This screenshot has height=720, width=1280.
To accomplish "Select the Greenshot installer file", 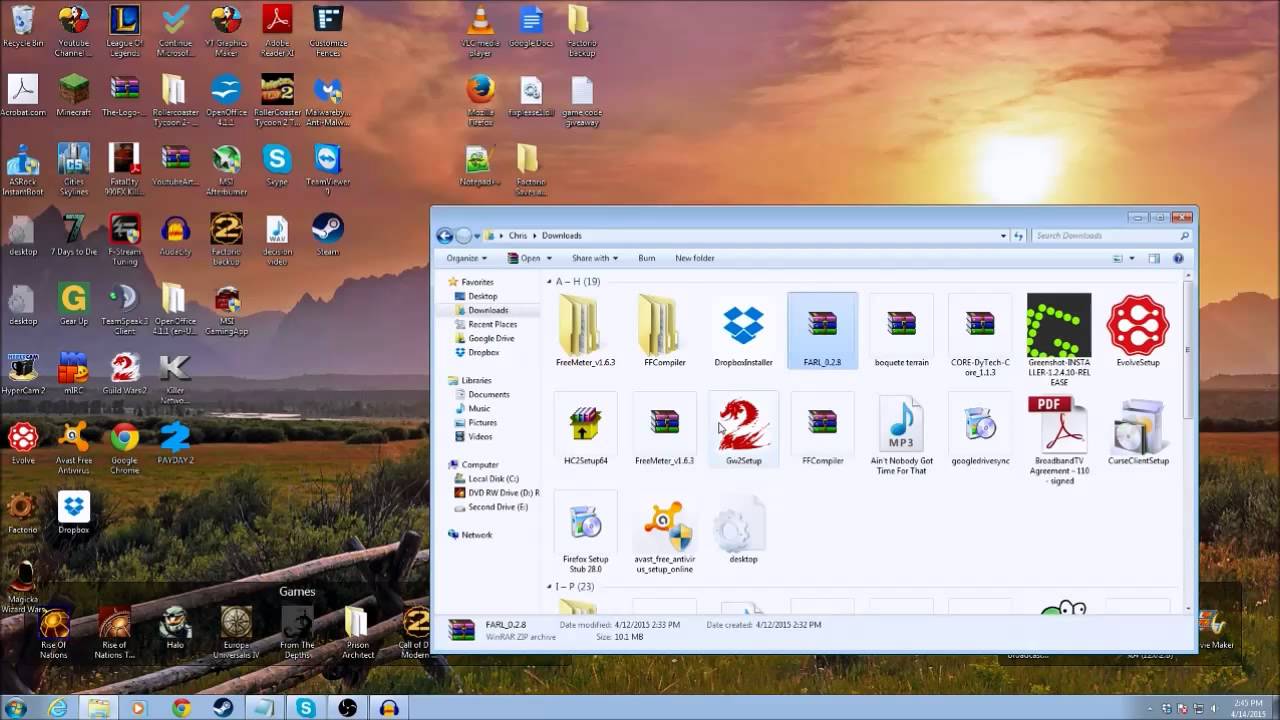I will tap(1059, 341).
